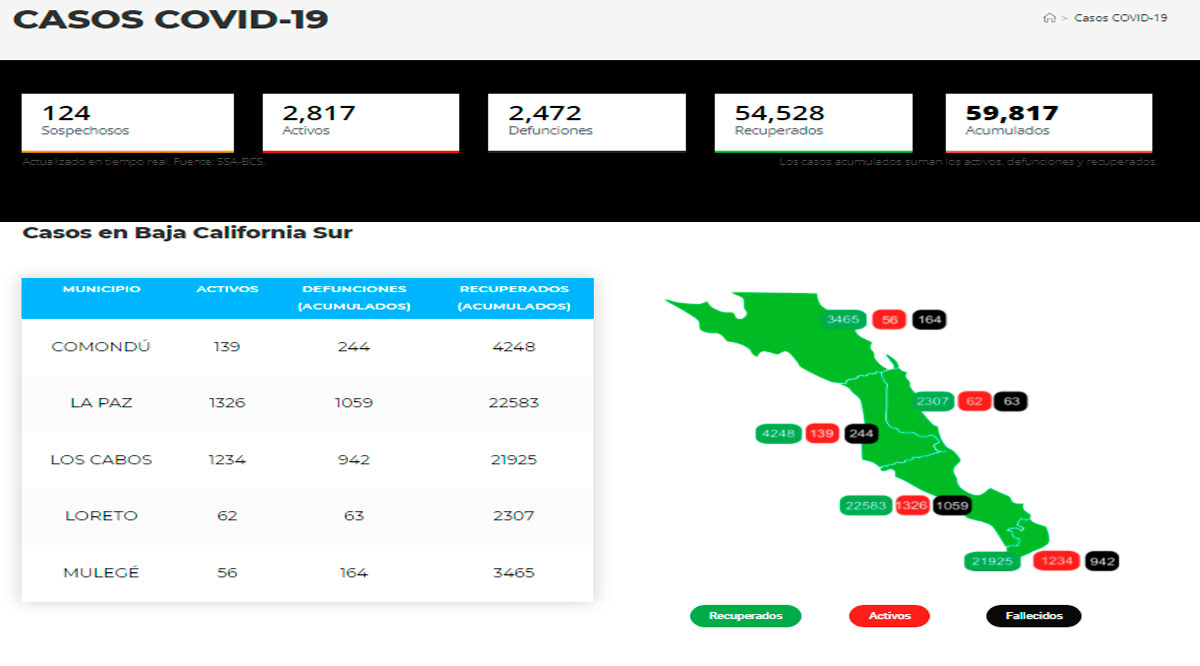Click the Municipio column header
The height and width of the screenshot is (666, 1200).
coord(101,289)
